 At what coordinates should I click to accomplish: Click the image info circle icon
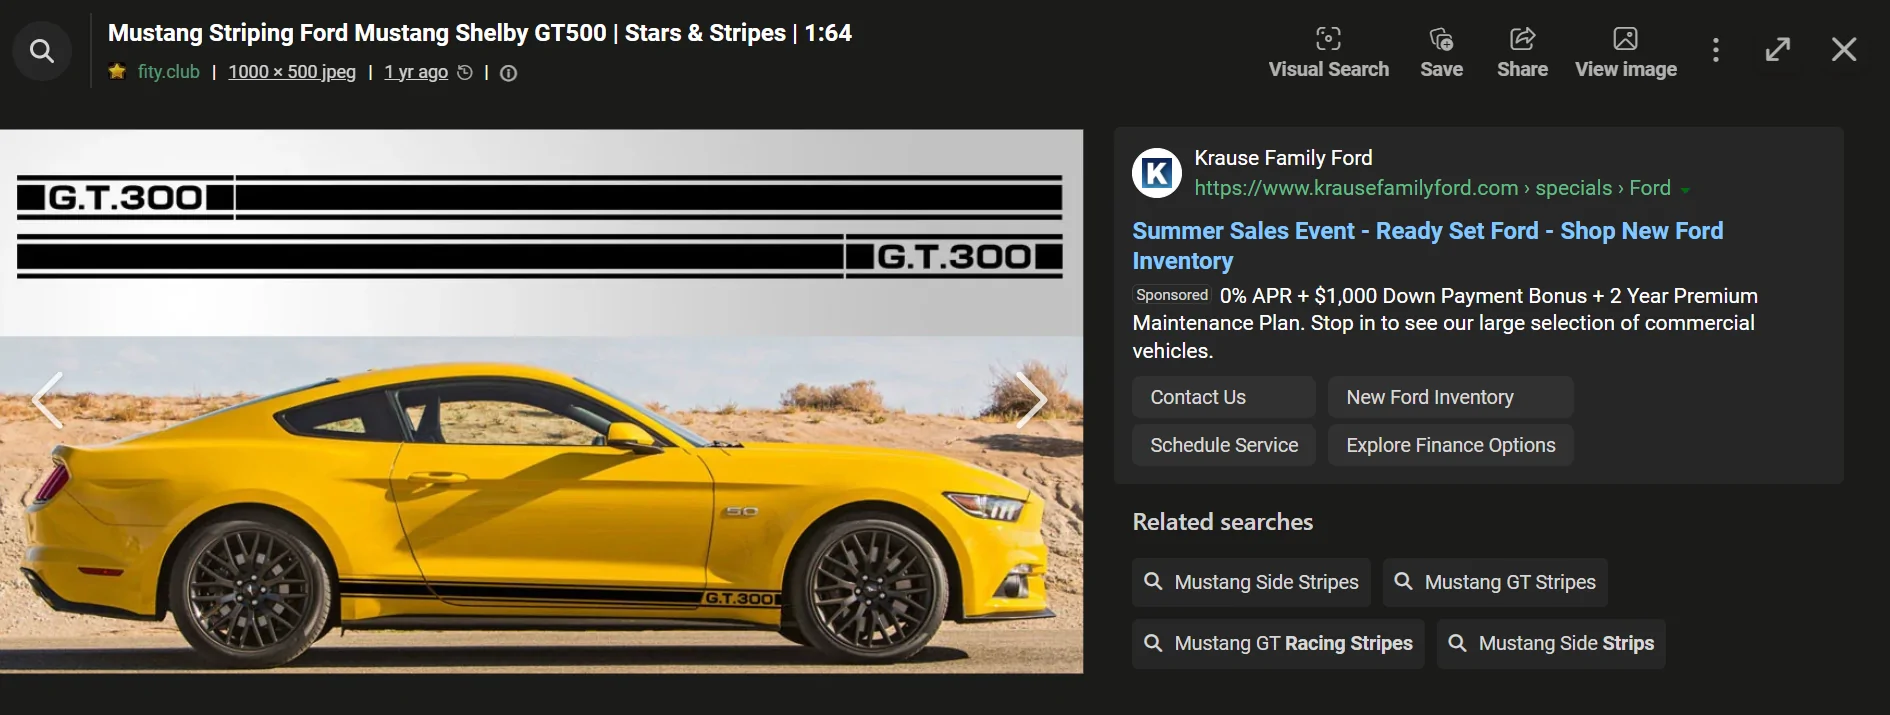[x=508, y=73]
